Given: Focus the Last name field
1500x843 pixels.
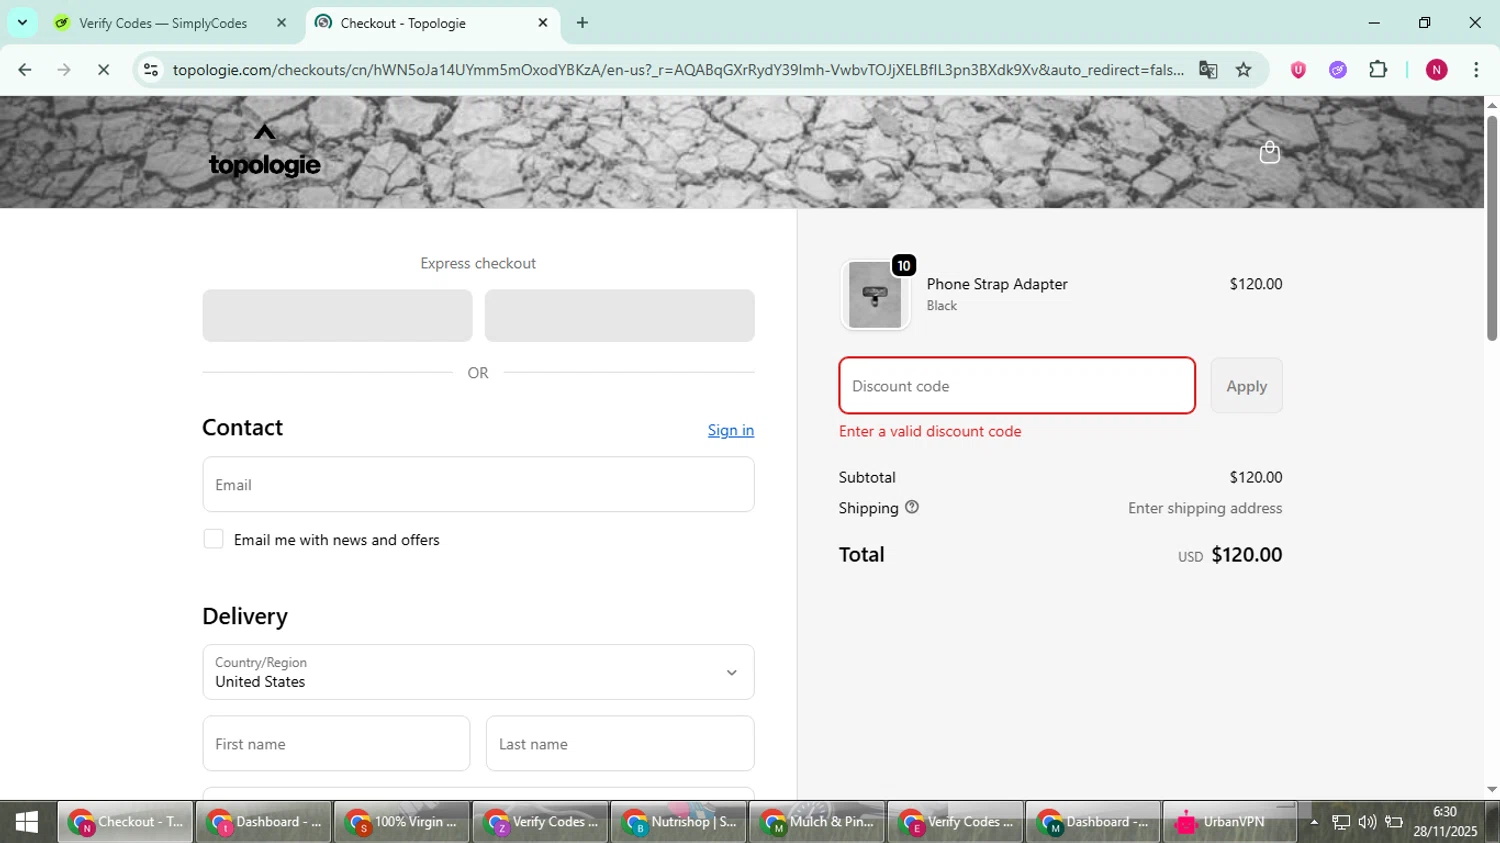Looking at the screenshot, I should 620,743.
